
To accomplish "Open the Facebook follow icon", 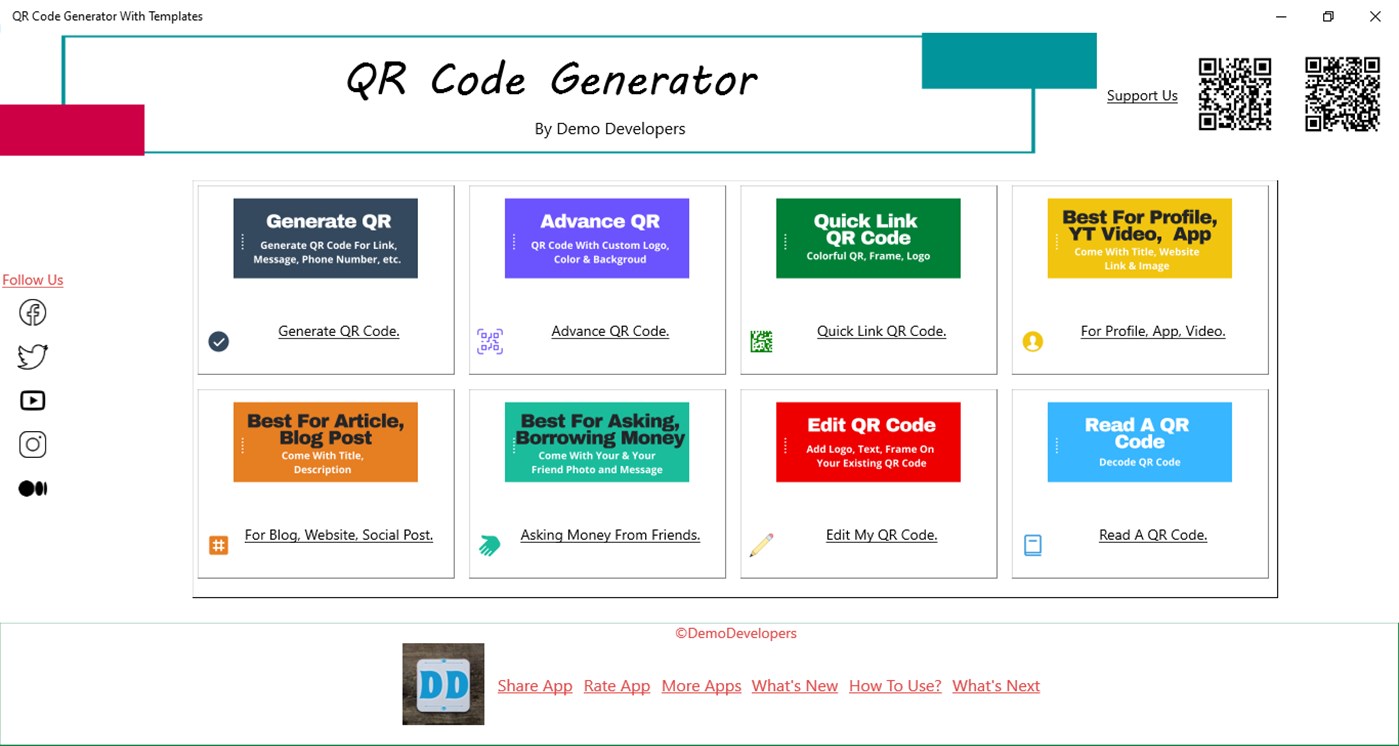I will pyautogui.click(x=33, y=313).
